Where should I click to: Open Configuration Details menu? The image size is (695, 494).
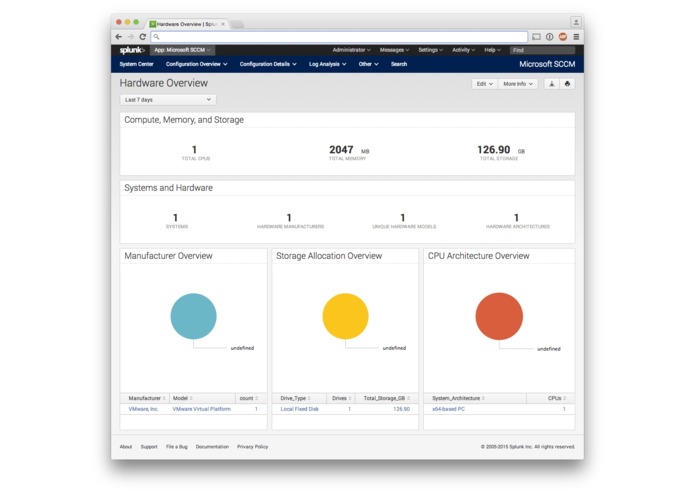[268, 64]
